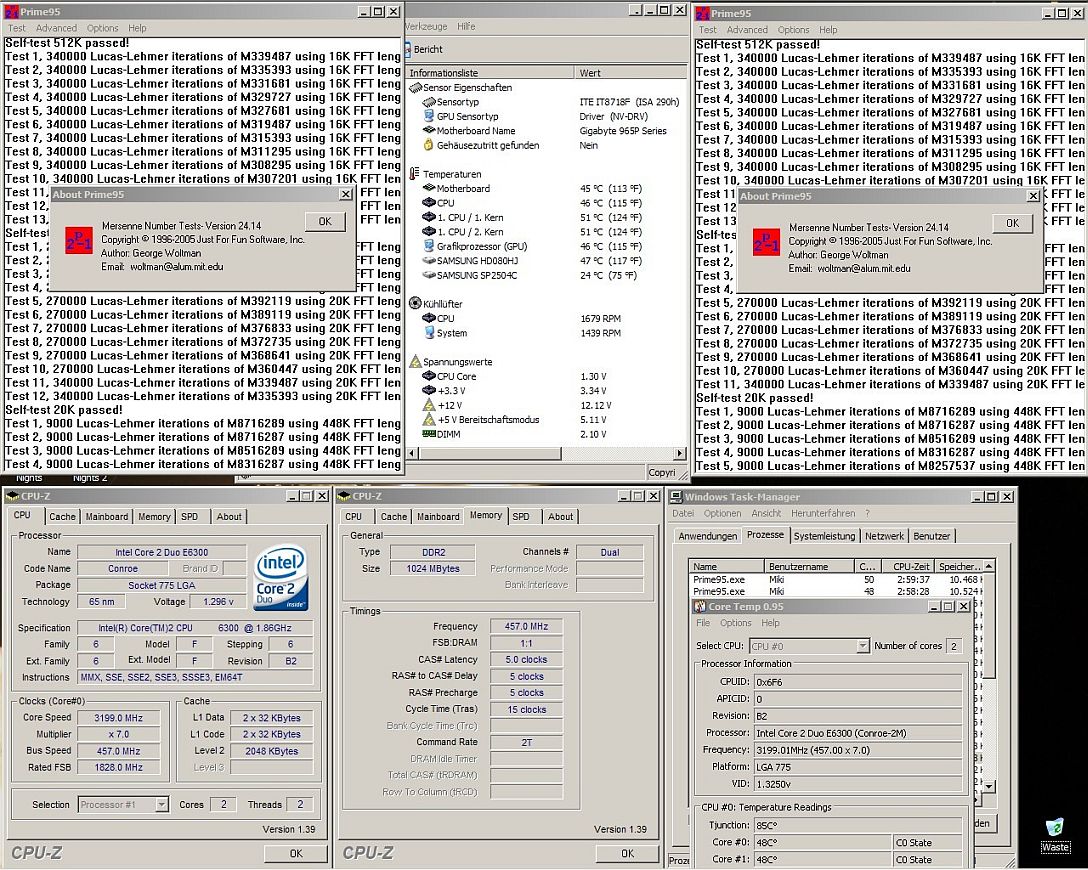This screenshot has width=1088, height=870.
Task: Click the Sensortyp row icon
Action: tap(429, 102)
